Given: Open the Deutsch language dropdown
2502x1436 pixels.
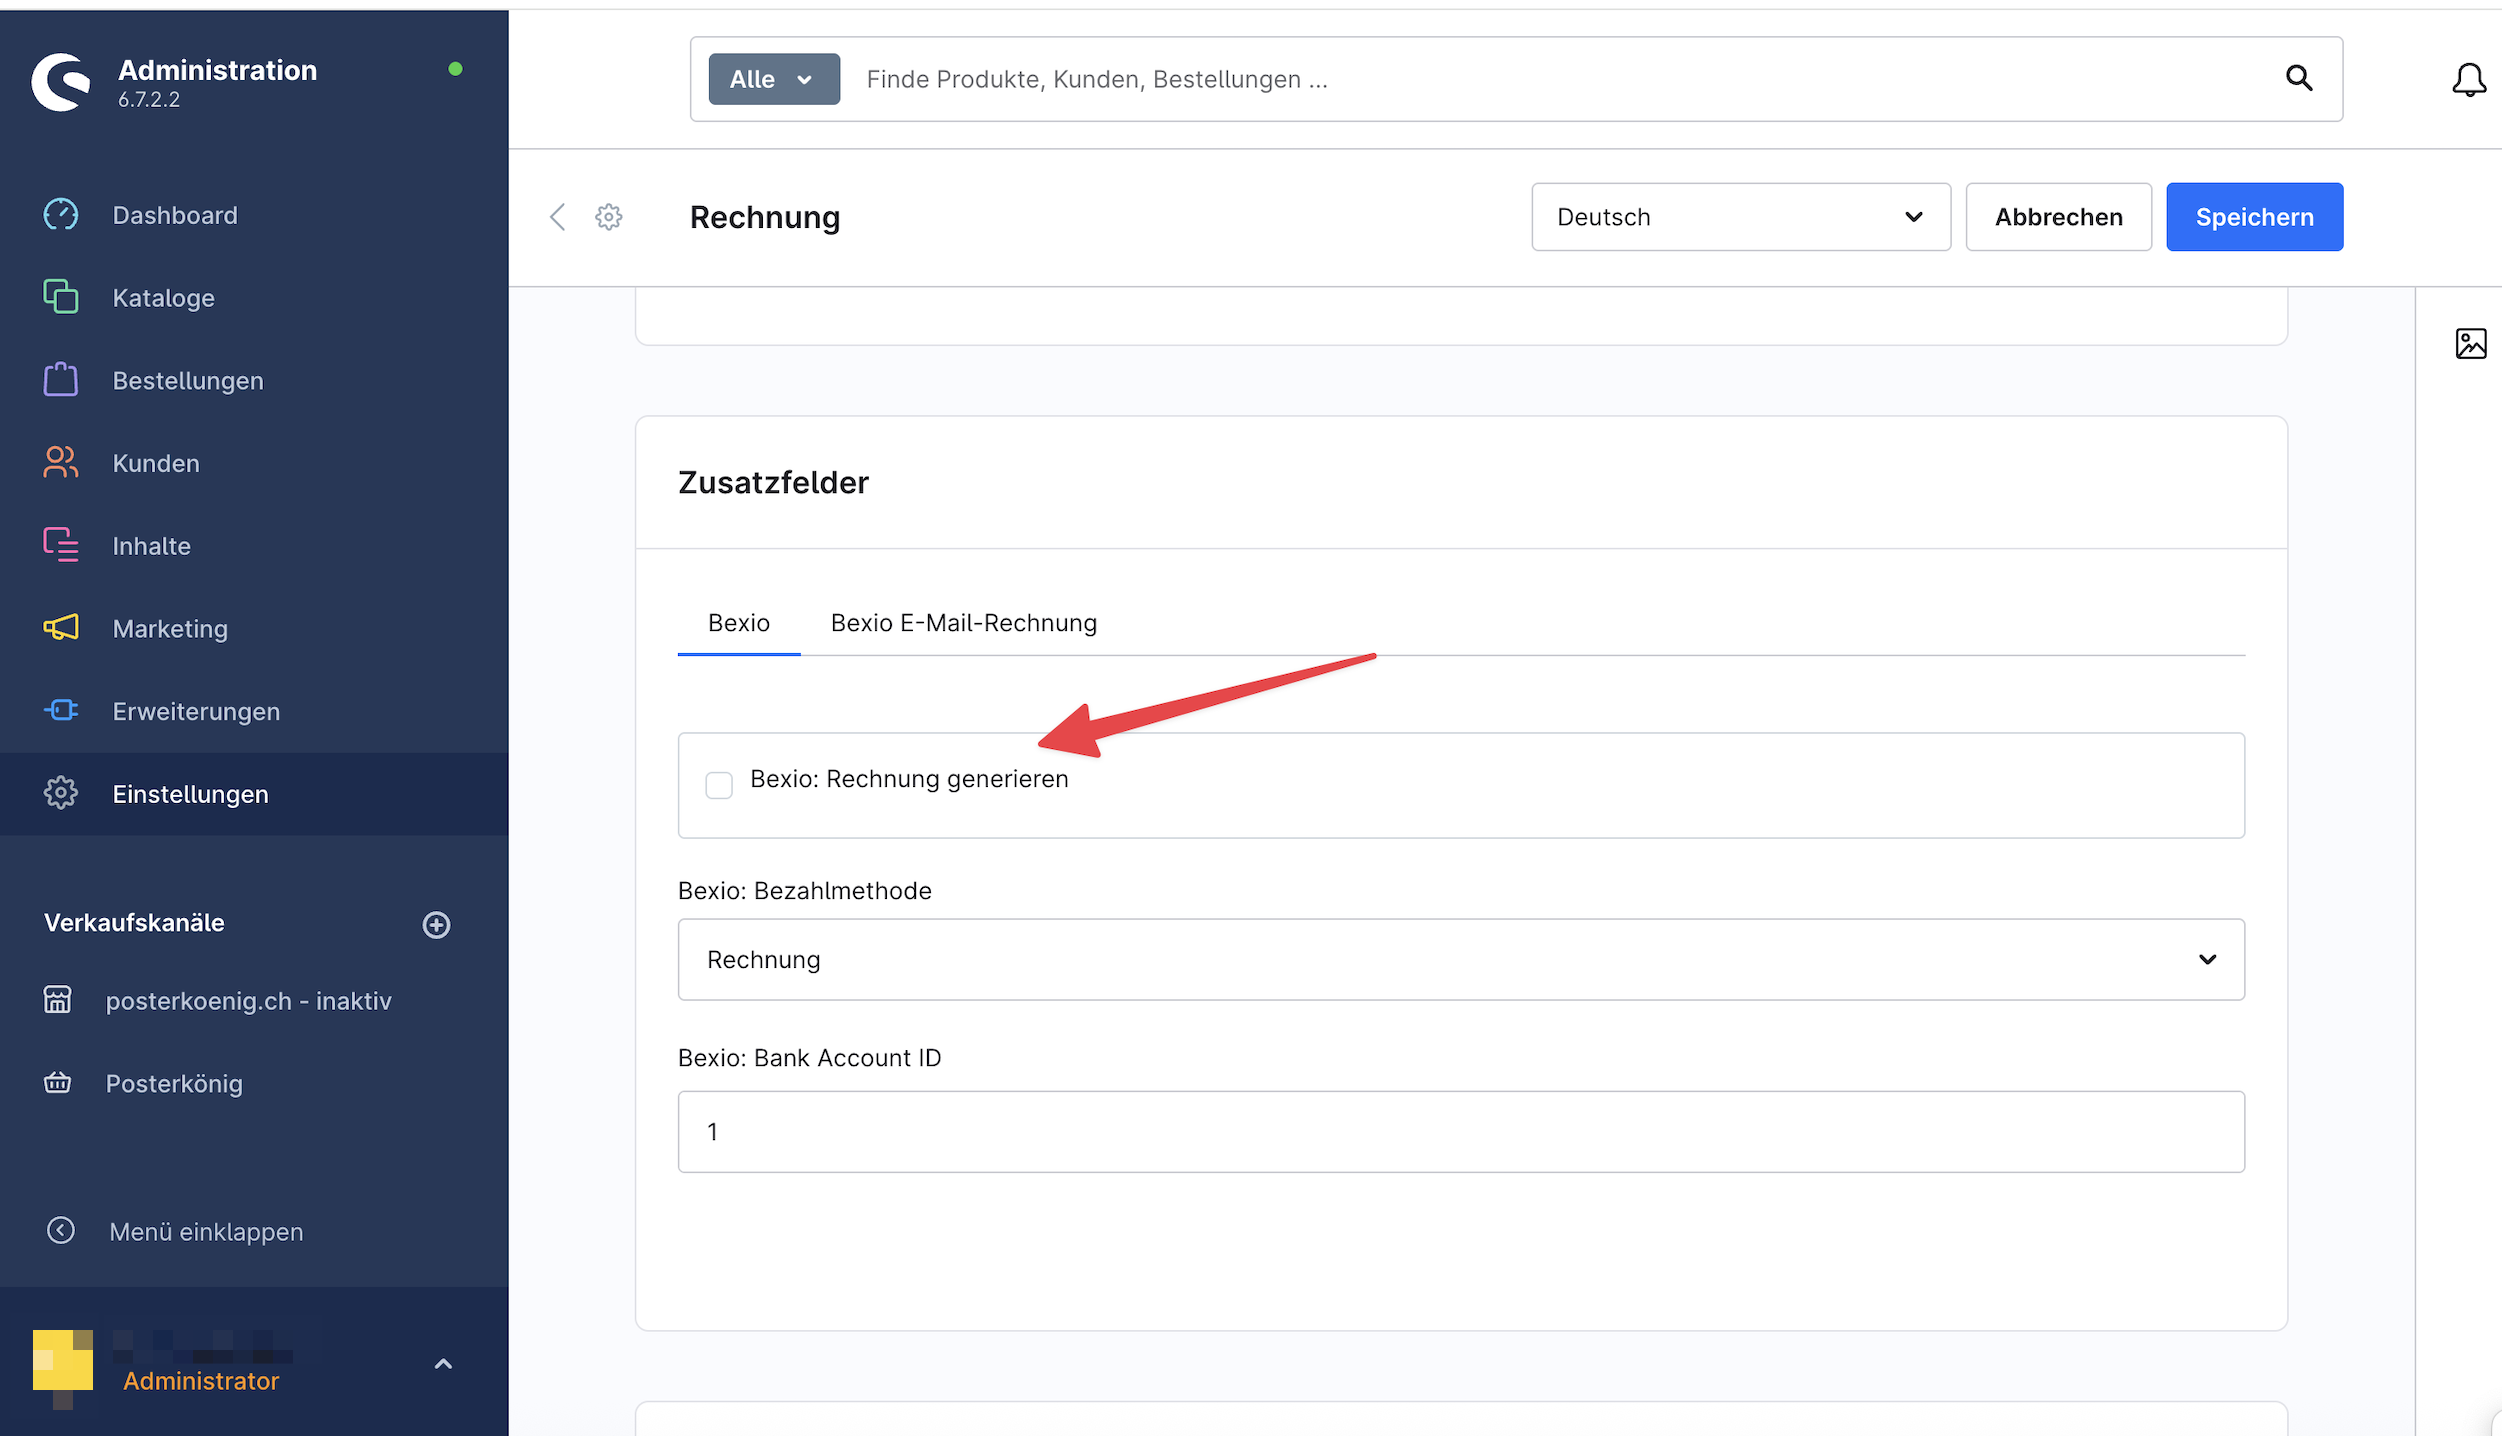Looking at the screenshot, I should pos(1740,217).
